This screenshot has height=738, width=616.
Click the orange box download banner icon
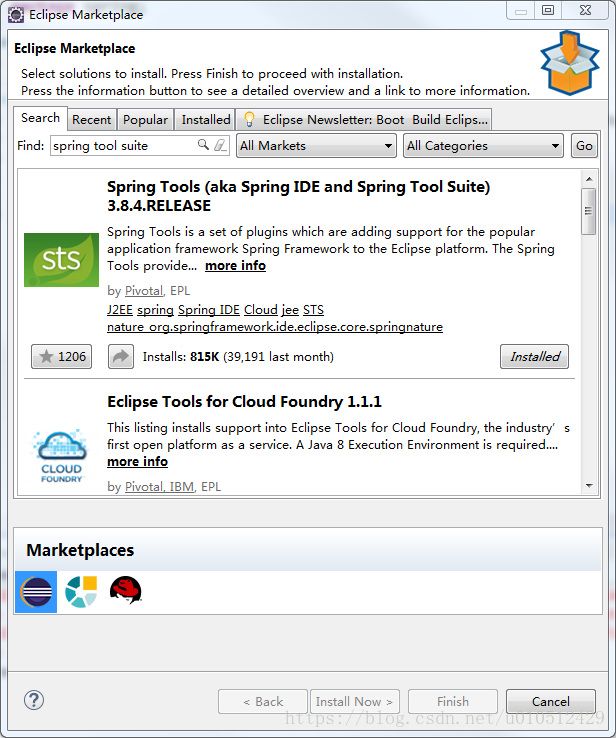pos(570,63)
